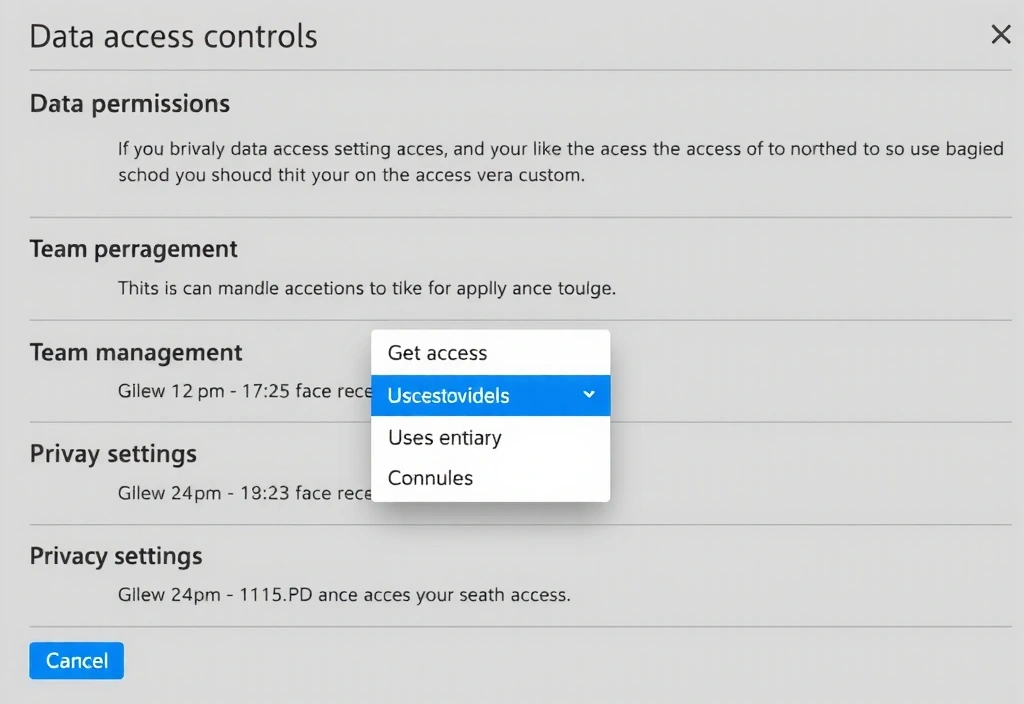Open the Team perragement section heading

(134, 249)
